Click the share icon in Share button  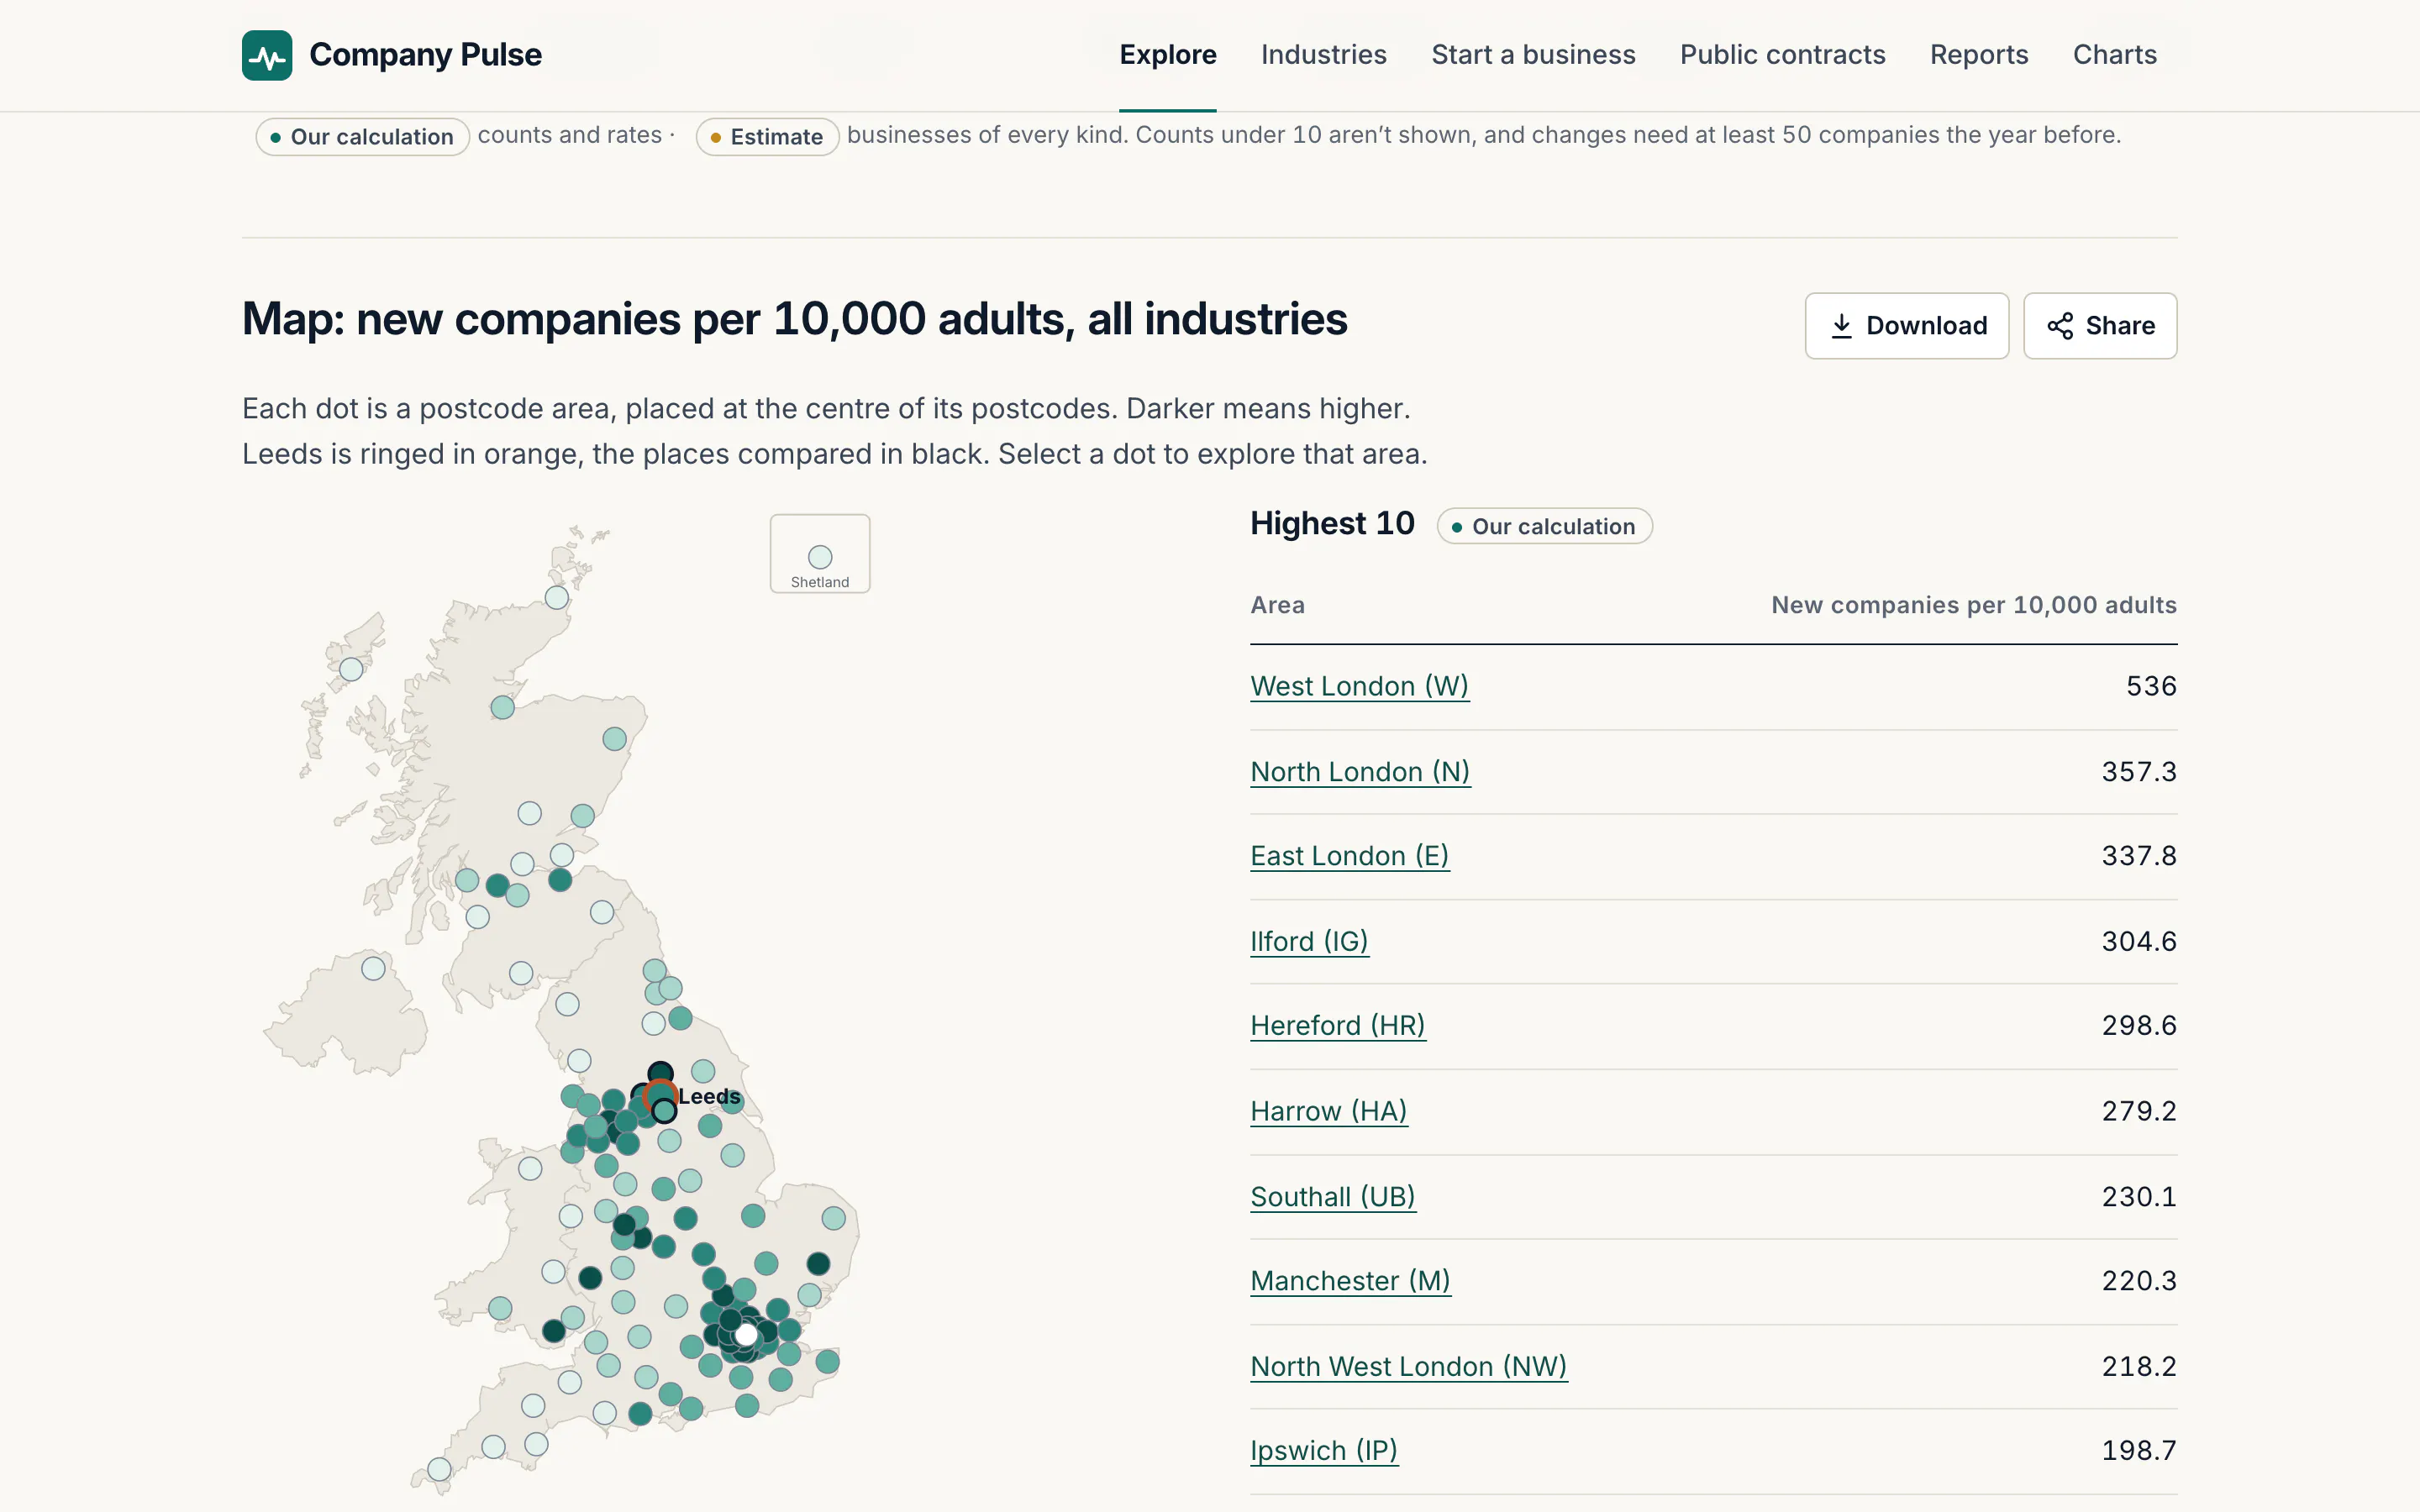pos(2060,326)
